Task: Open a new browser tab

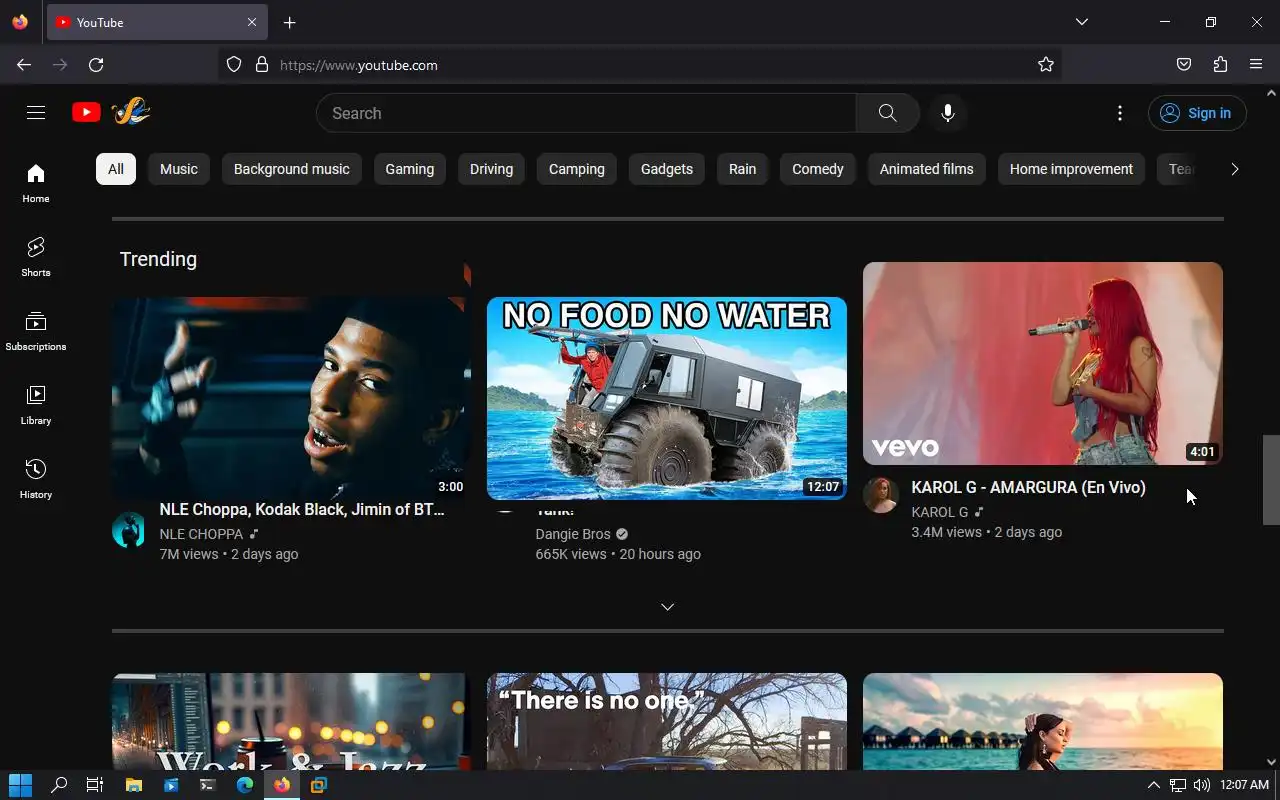Action: [x=289, y=22]
